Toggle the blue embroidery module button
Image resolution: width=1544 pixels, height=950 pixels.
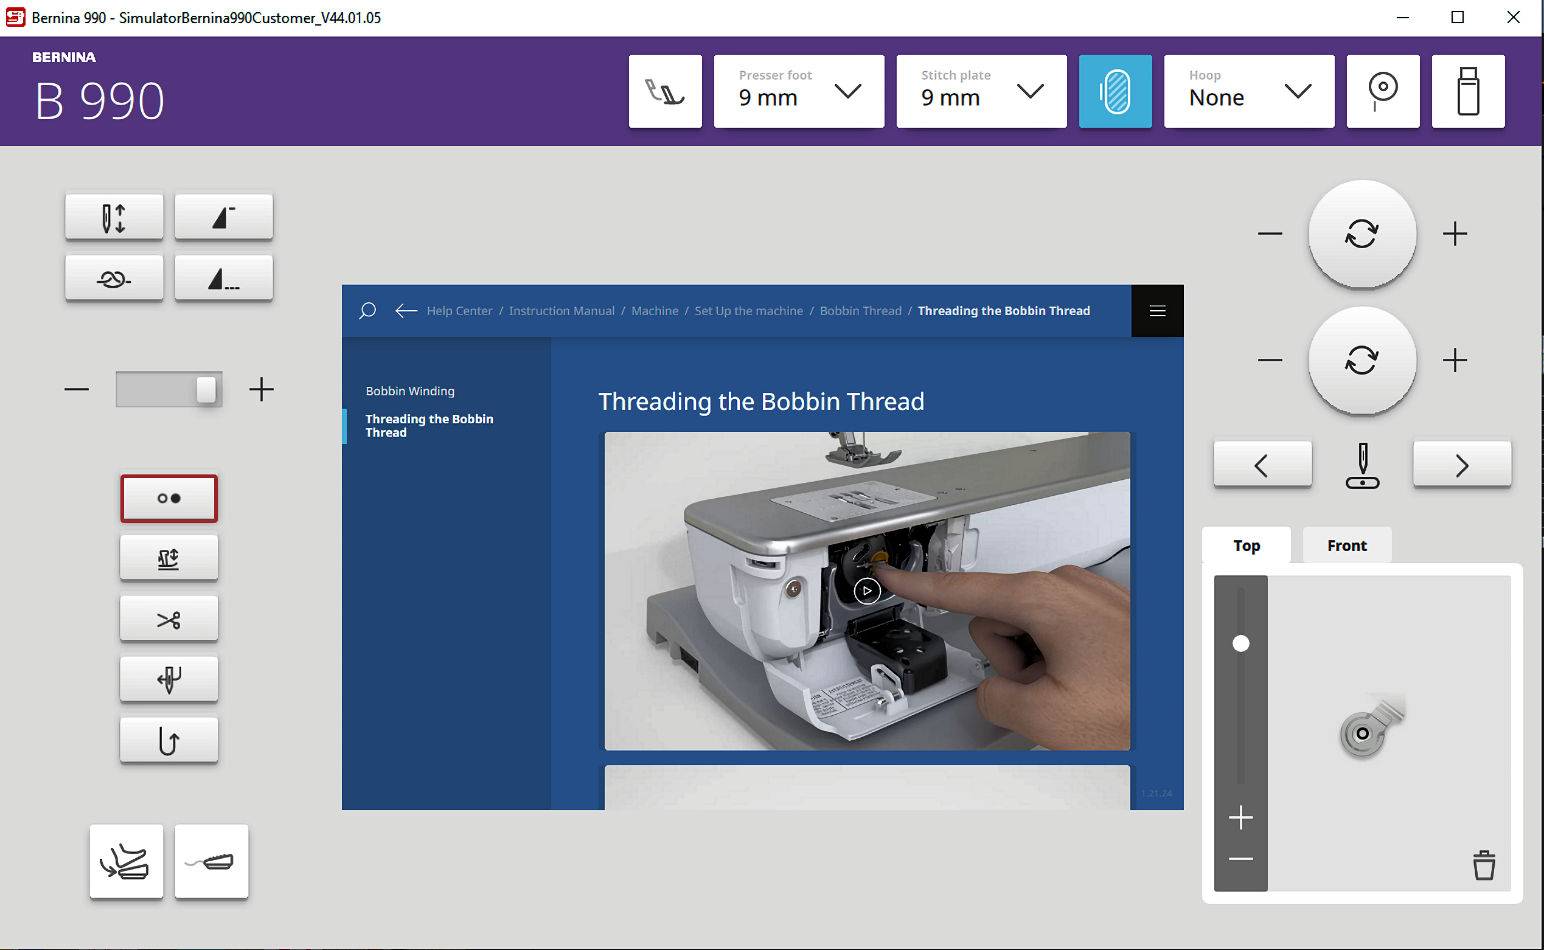click(1115, 91)
